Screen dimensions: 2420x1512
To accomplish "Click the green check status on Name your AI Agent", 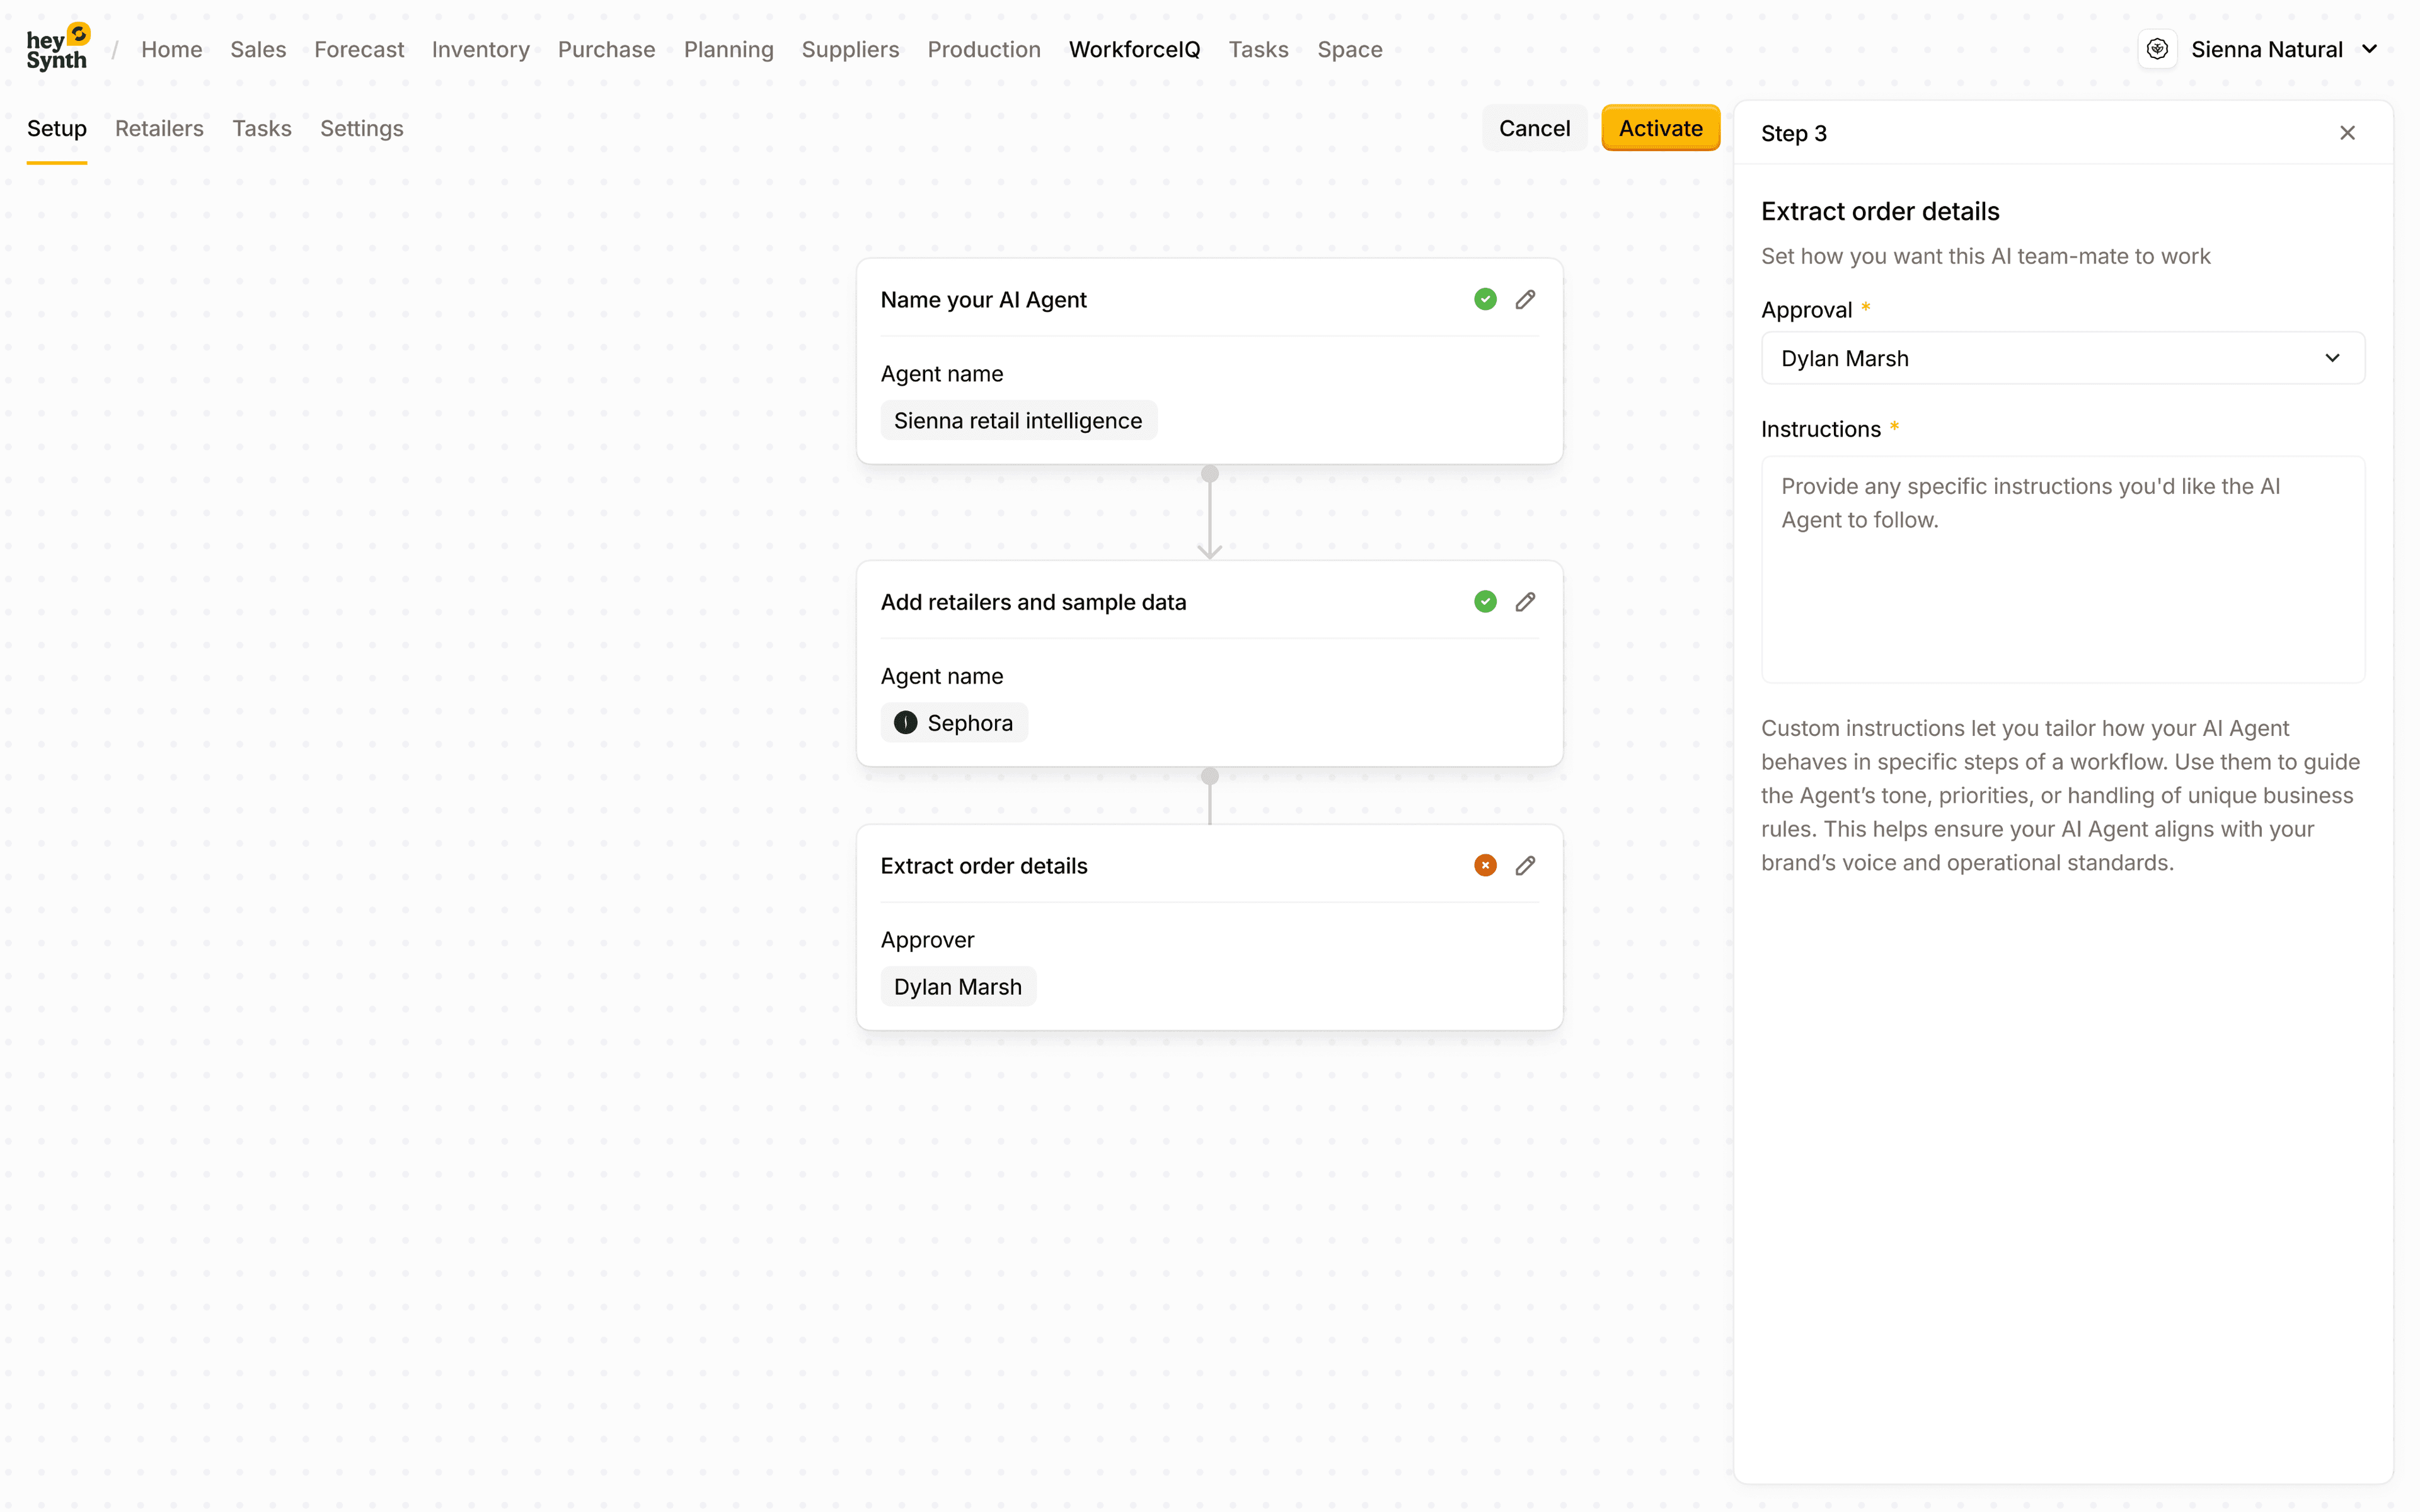I will [1485, 299].
